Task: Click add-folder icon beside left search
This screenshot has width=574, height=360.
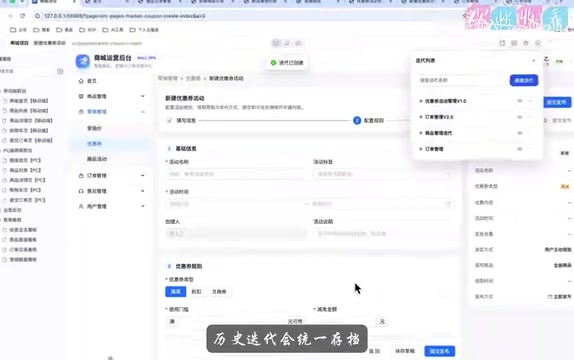Action: point(60,71)
